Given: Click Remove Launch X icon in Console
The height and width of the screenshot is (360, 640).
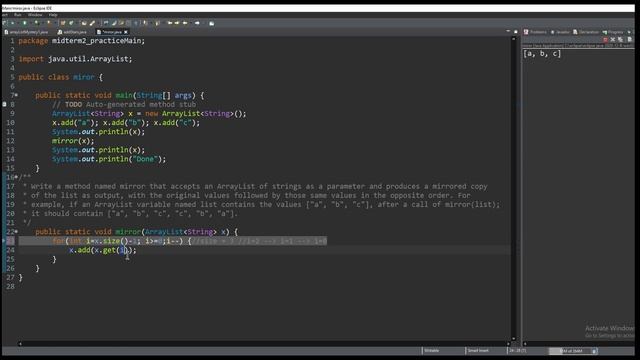Looking at the screenshot, I should tap(613, 40).
